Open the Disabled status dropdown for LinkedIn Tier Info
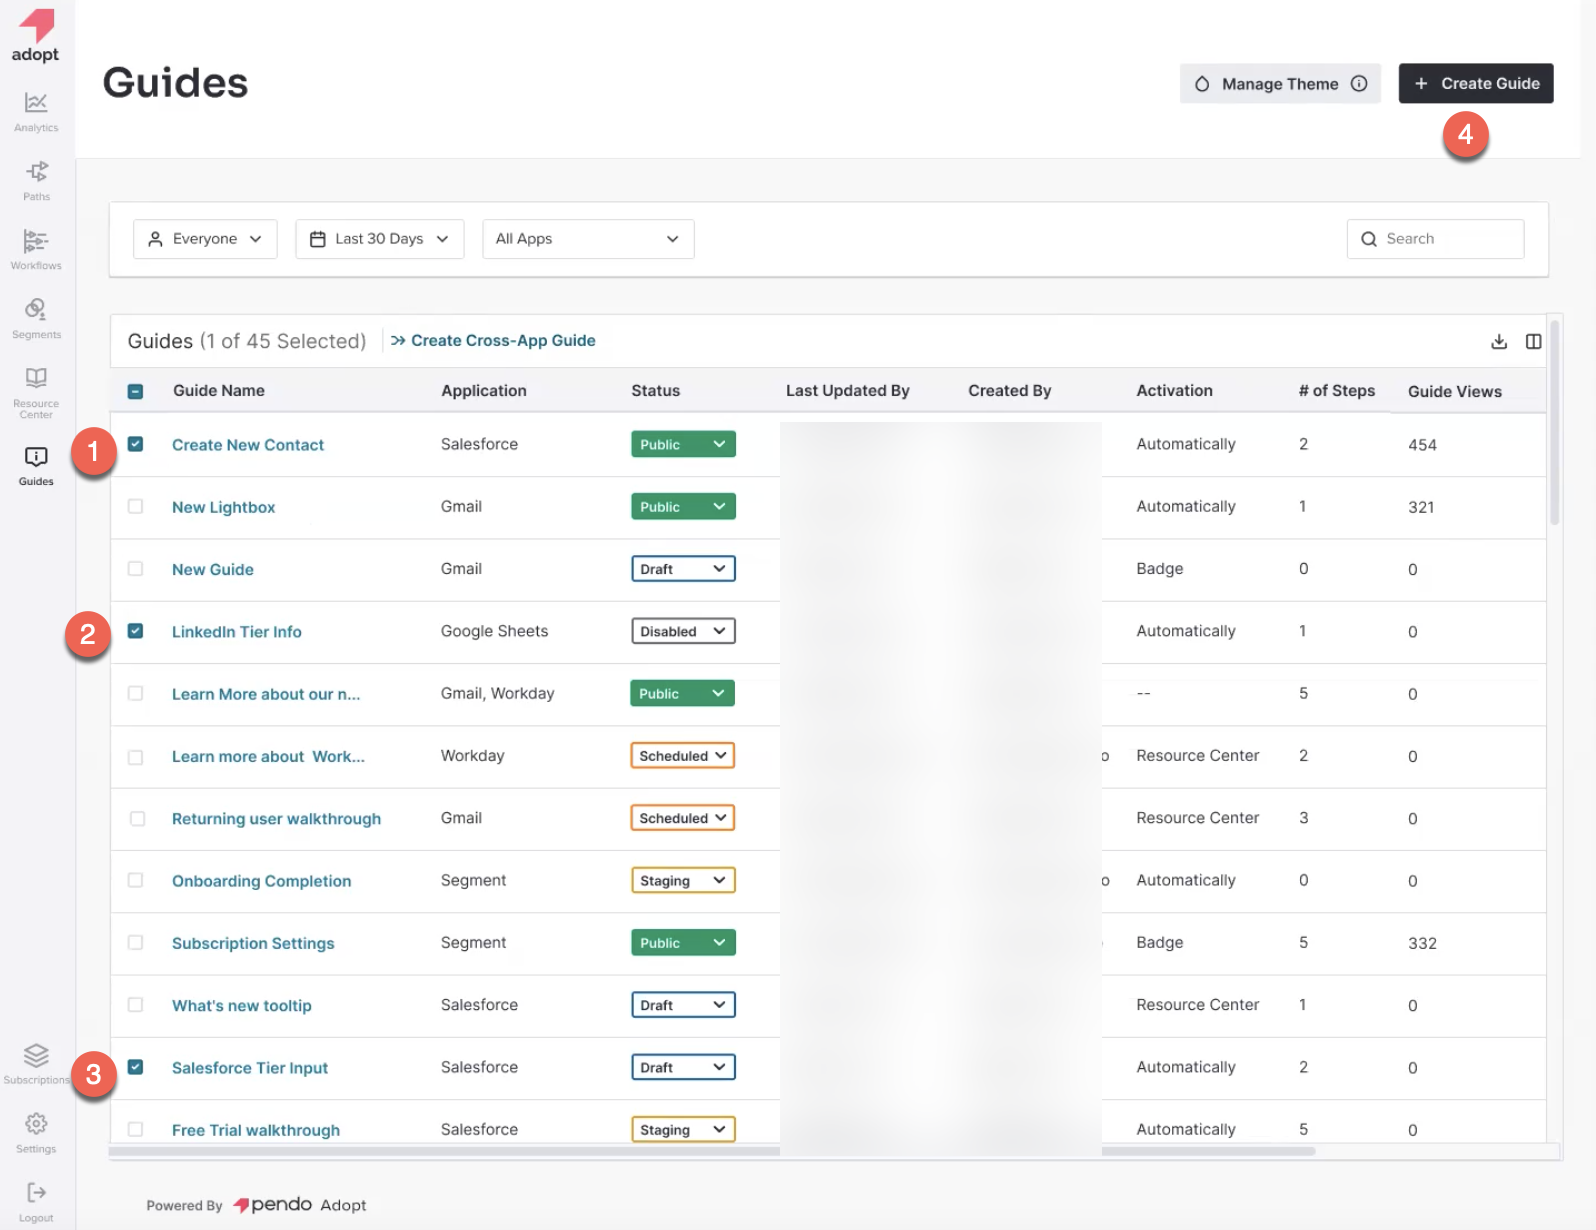1596x1230 pixels. (683, 631)
